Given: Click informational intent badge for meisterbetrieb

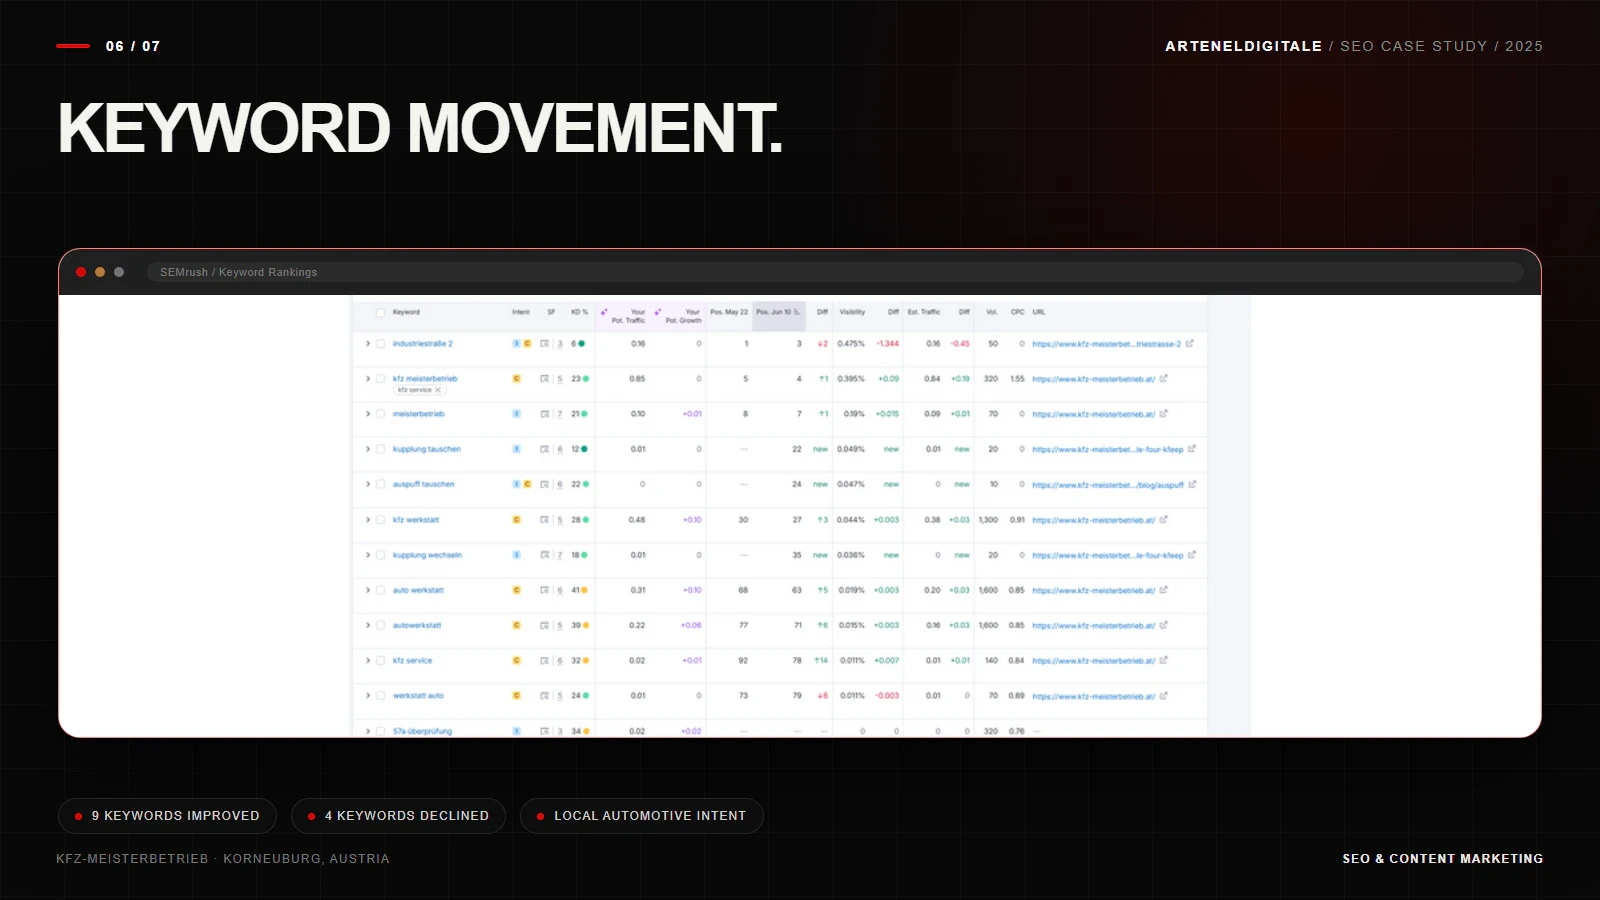Looking at the screenshot, I should (x=517, y=414).
